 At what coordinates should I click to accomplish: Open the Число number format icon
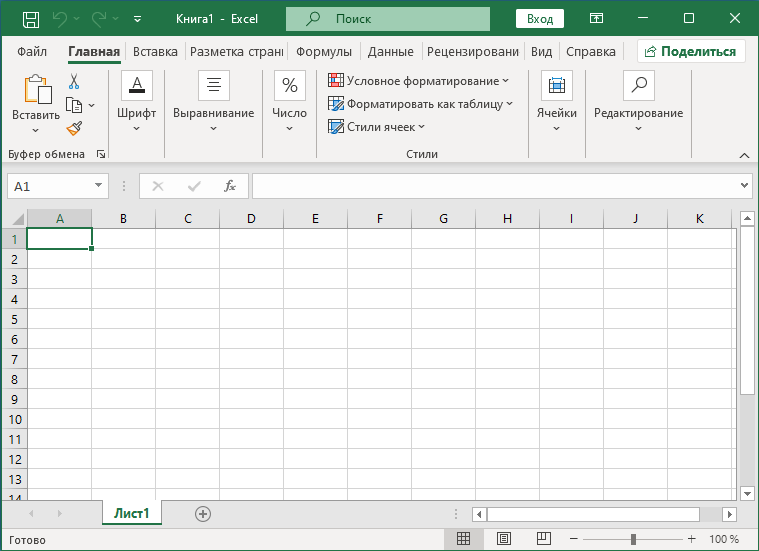(290, 86)
